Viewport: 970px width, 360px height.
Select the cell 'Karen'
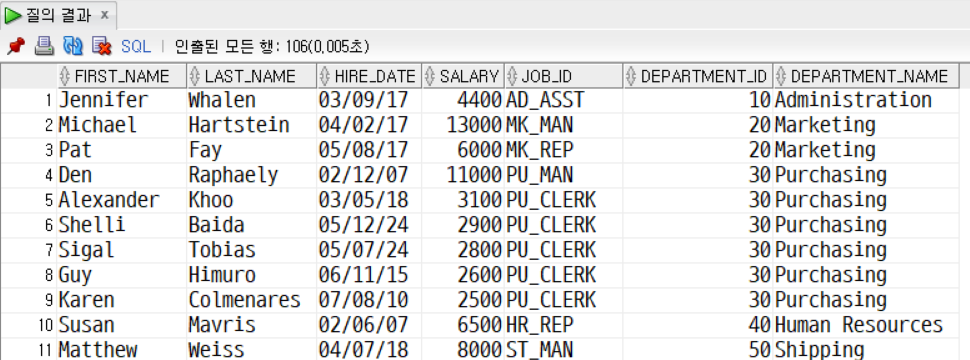pyautogui.click(x=122, y=299)
